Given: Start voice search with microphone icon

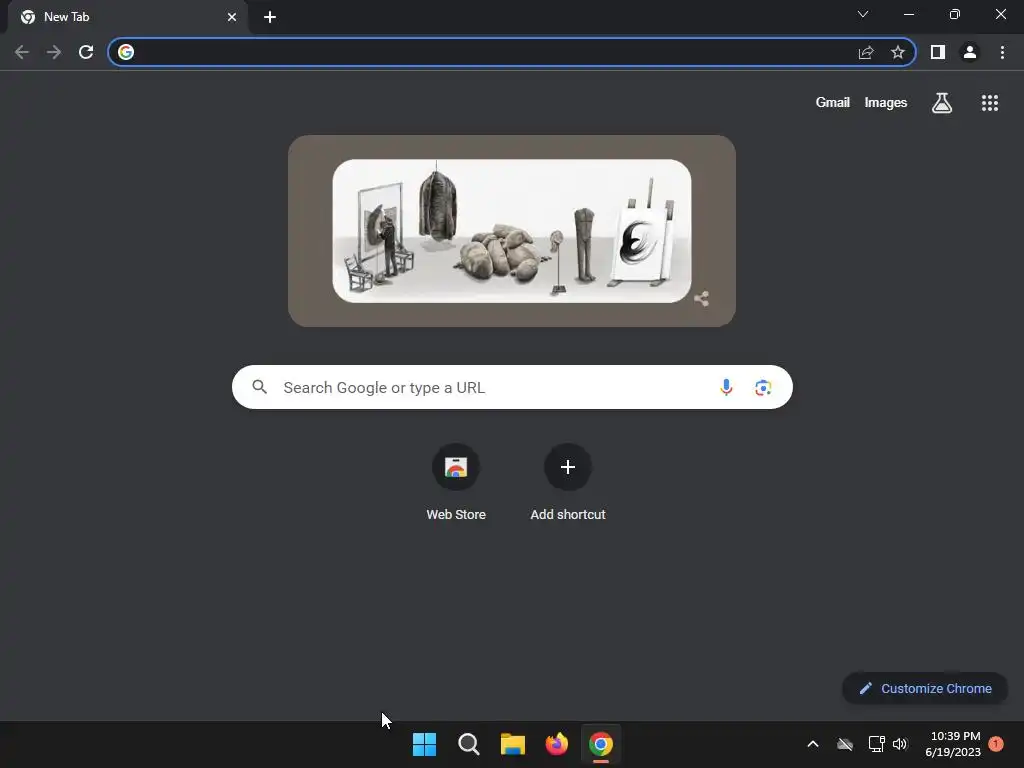Looking at the screenshot, I should 726,387.
